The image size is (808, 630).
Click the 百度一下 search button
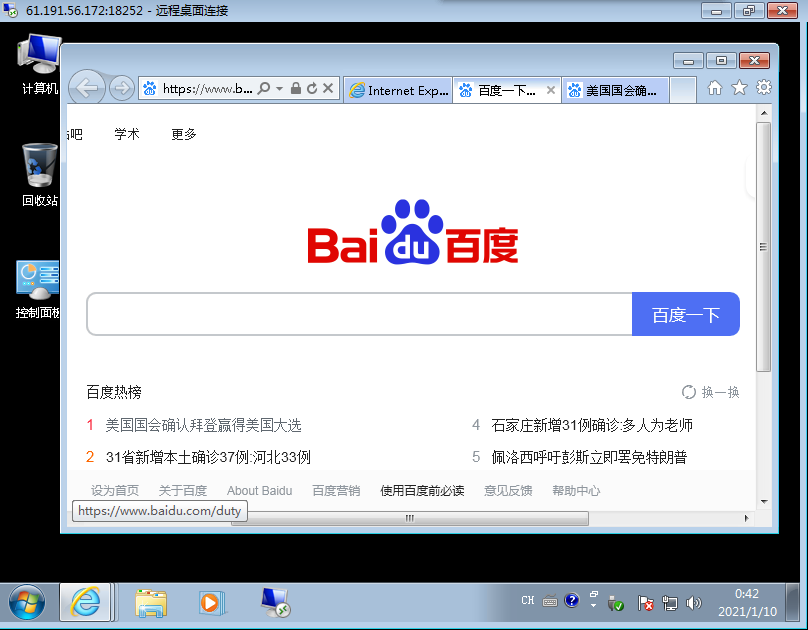(686, 314)
